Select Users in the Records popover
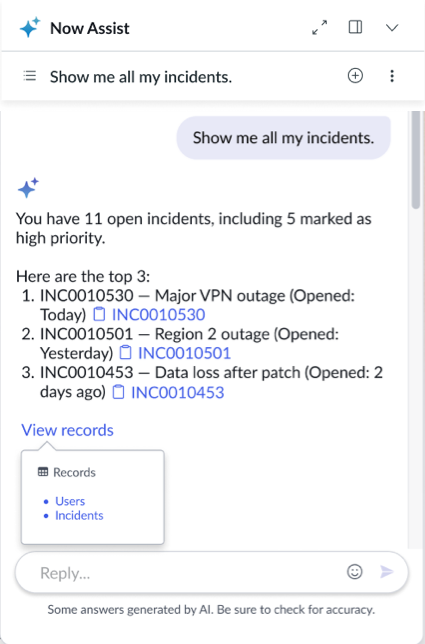Image resolution: width=425 pixels, height=644 pixels. pos(70,501)
